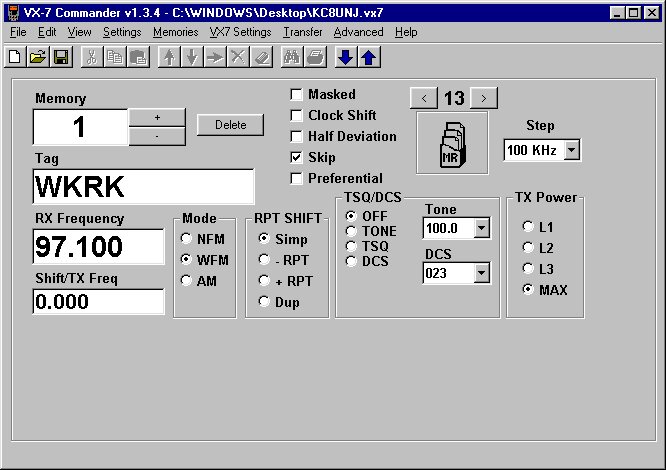Open the Transfer menu
This screenshot has height=470, width=666.
302,32
